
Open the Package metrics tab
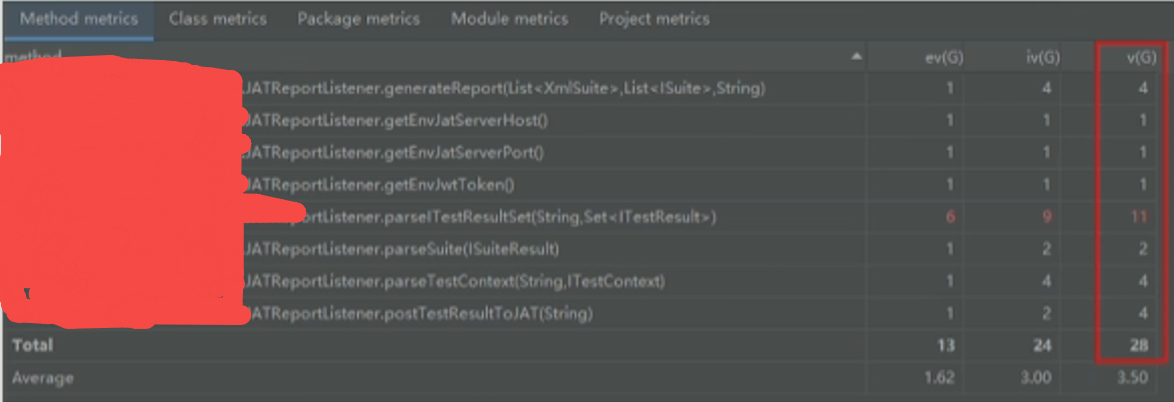(359, 19)
